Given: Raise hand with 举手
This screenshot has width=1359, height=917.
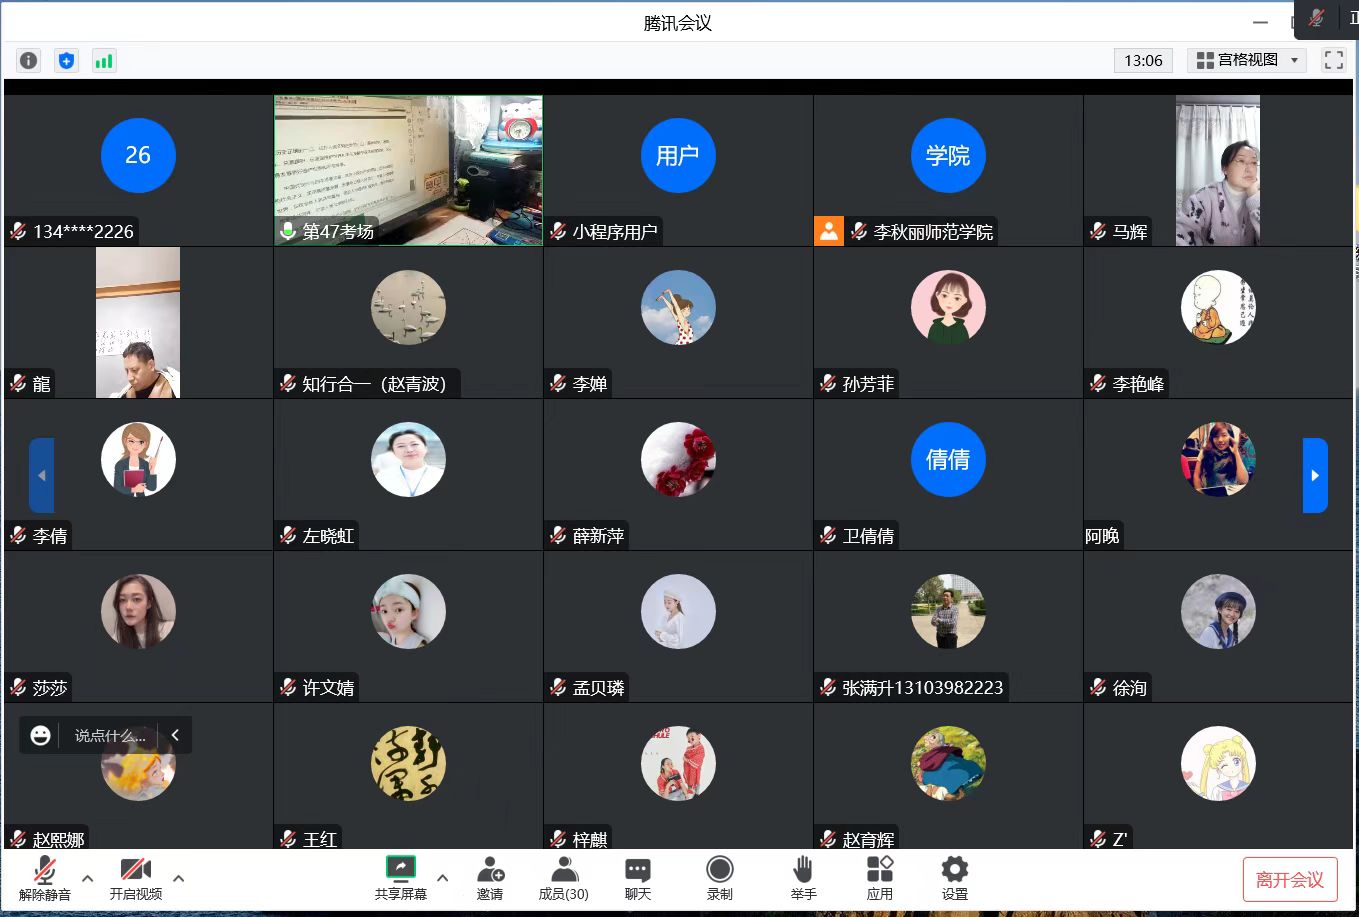Looking at the screenshot, I should pyautogui.click(x=803, y=878).
